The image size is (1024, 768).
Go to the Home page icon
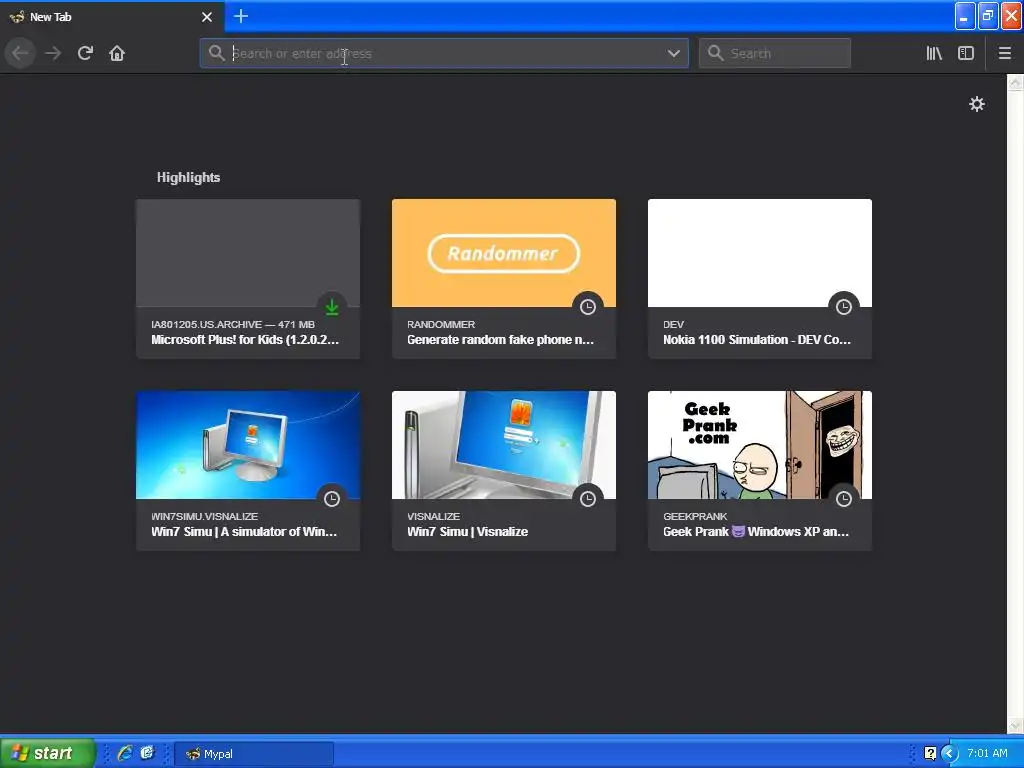(x=117, y=53)
